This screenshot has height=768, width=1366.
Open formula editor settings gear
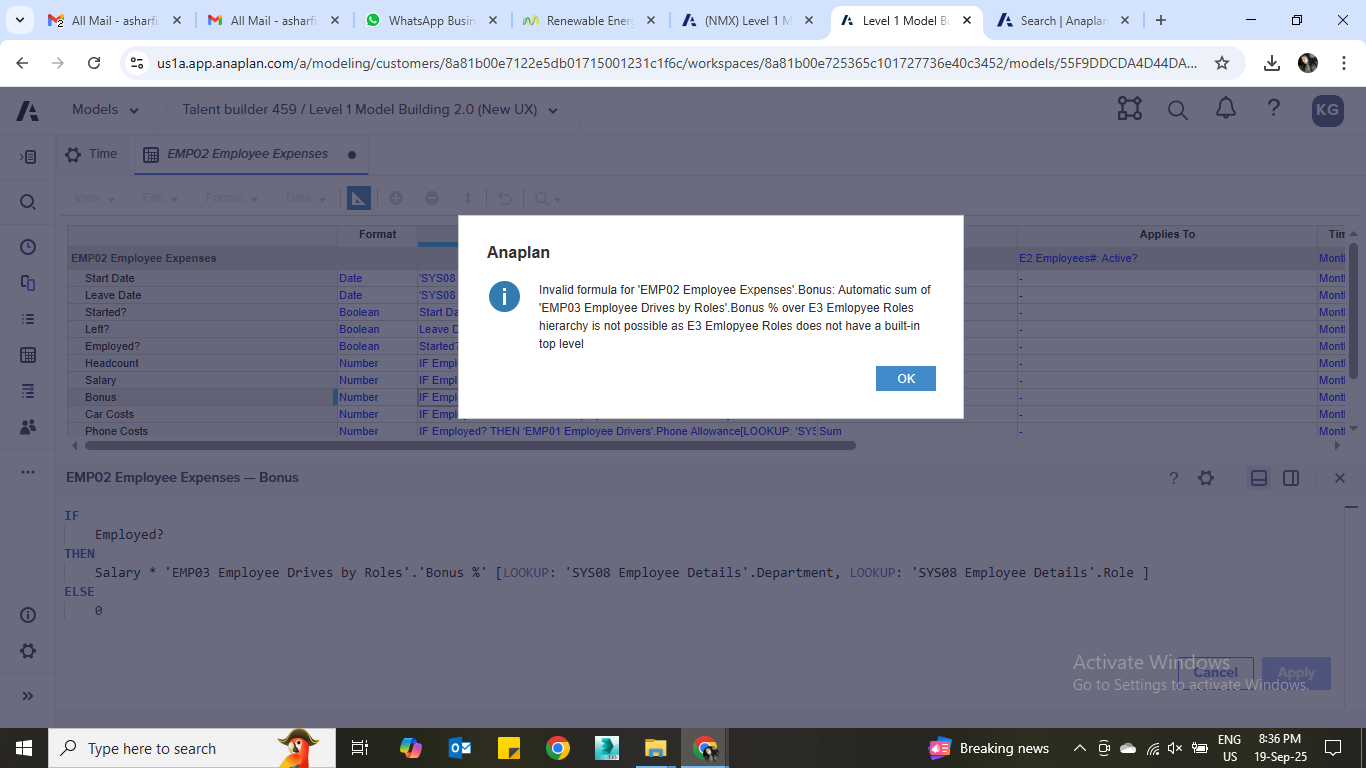pos(1206,478)
